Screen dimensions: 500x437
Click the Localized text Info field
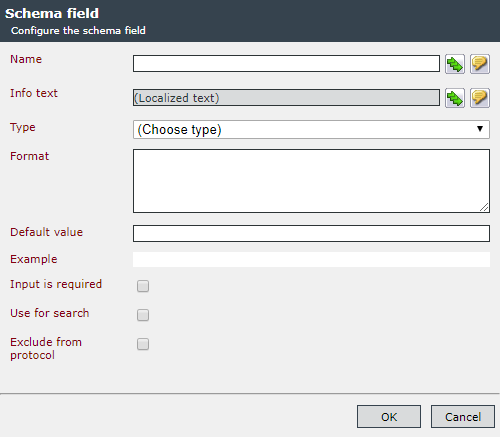pyautogui.click(x=286, y=98)
